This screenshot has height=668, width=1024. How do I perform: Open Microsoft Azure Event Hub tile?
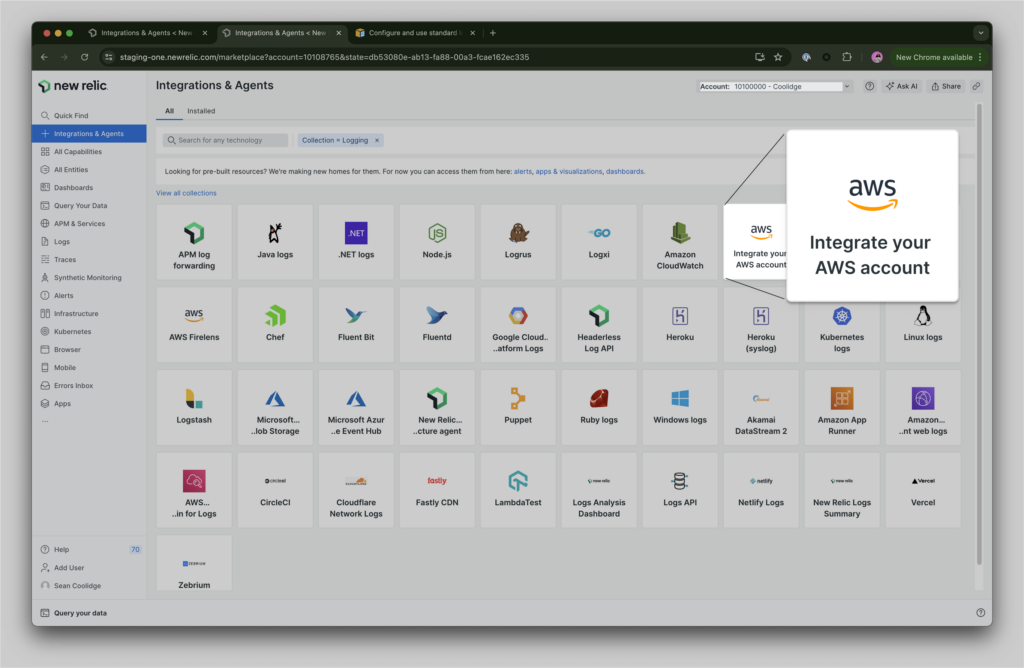(356, 407)
